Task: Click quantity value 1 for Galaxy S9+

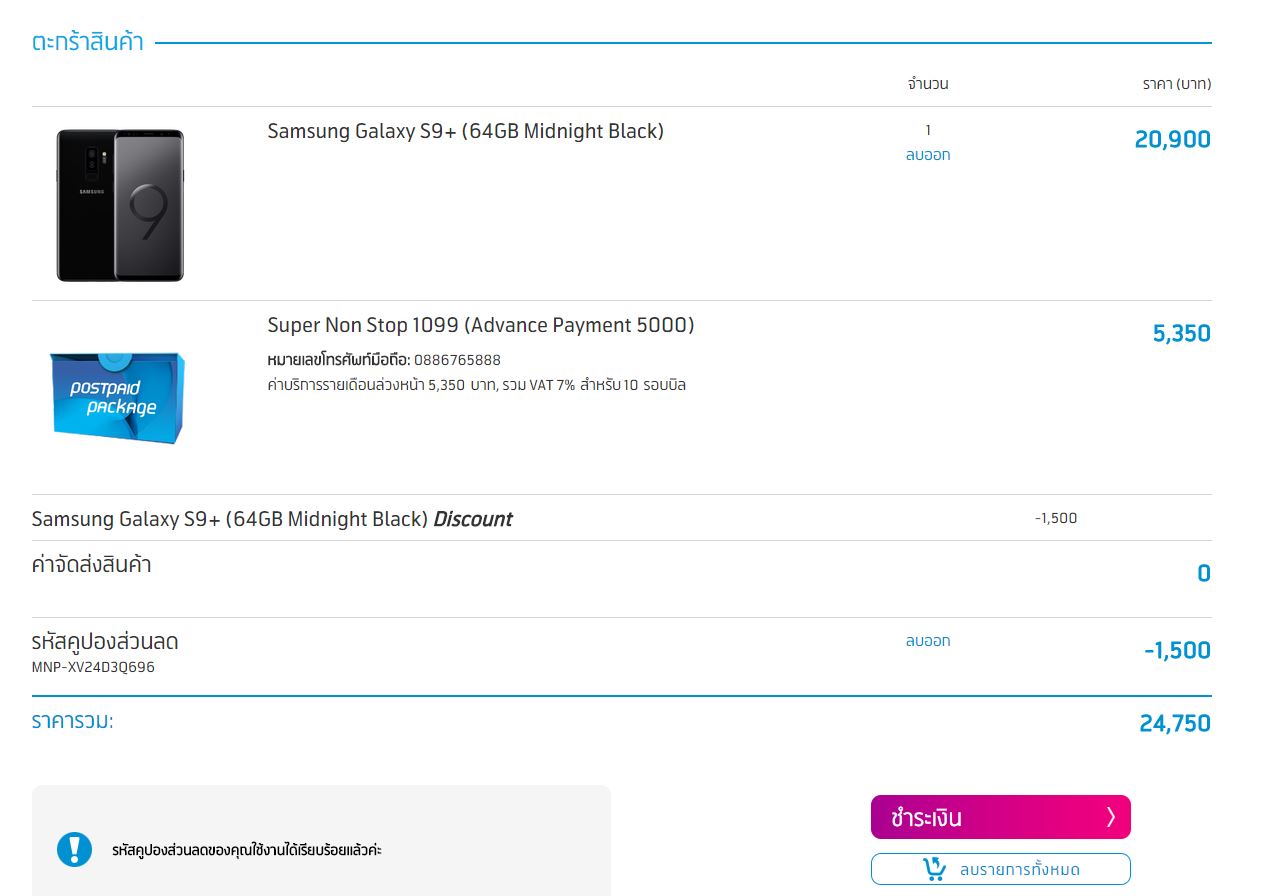Action: pos(928,130)
